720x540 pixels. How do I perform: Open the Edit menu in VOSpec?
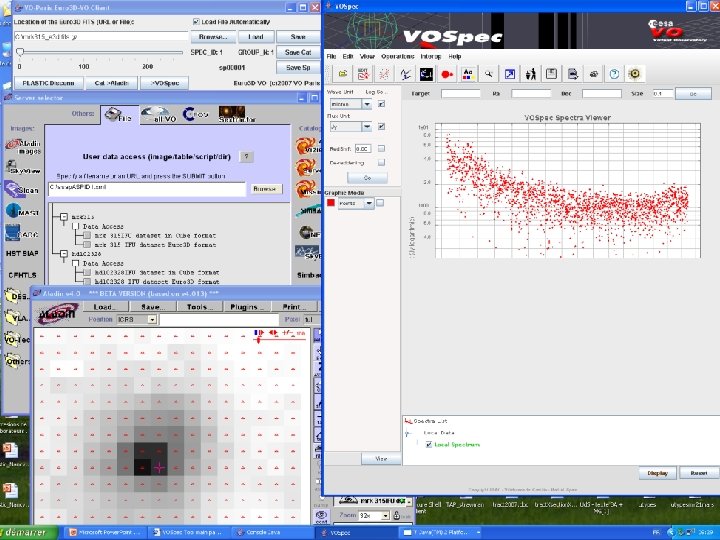tap(348, 56)
